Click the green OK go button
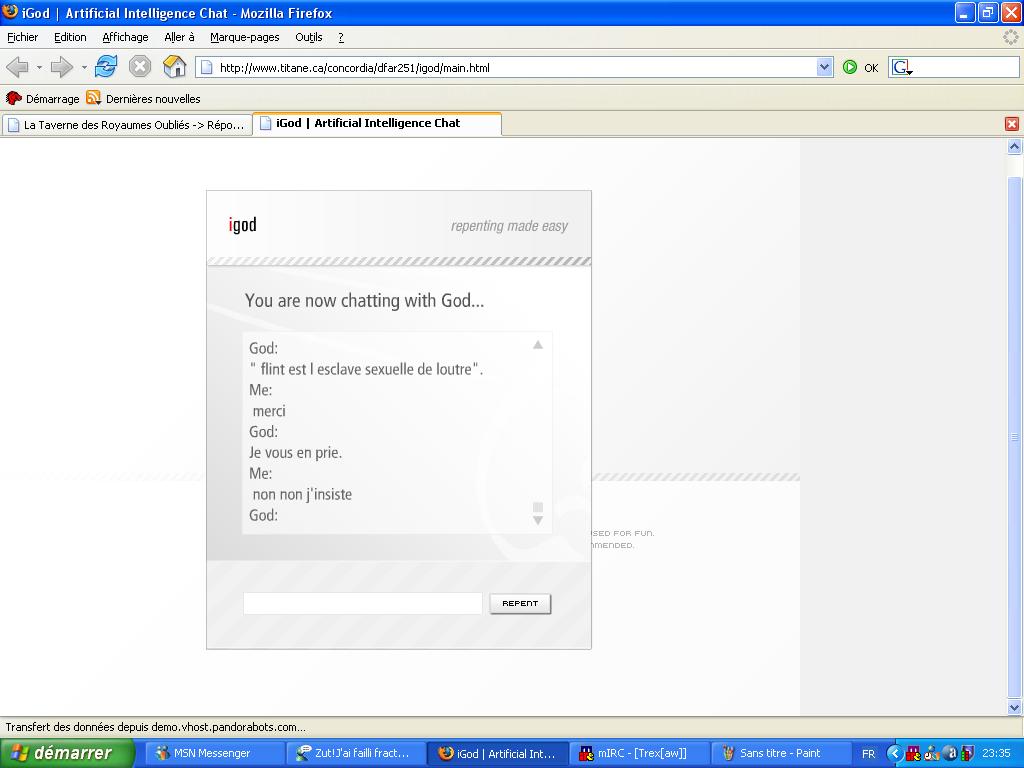 850,67
